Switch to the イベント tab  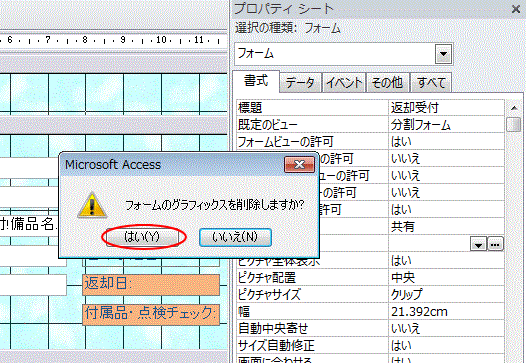click(x=344, y=83)
